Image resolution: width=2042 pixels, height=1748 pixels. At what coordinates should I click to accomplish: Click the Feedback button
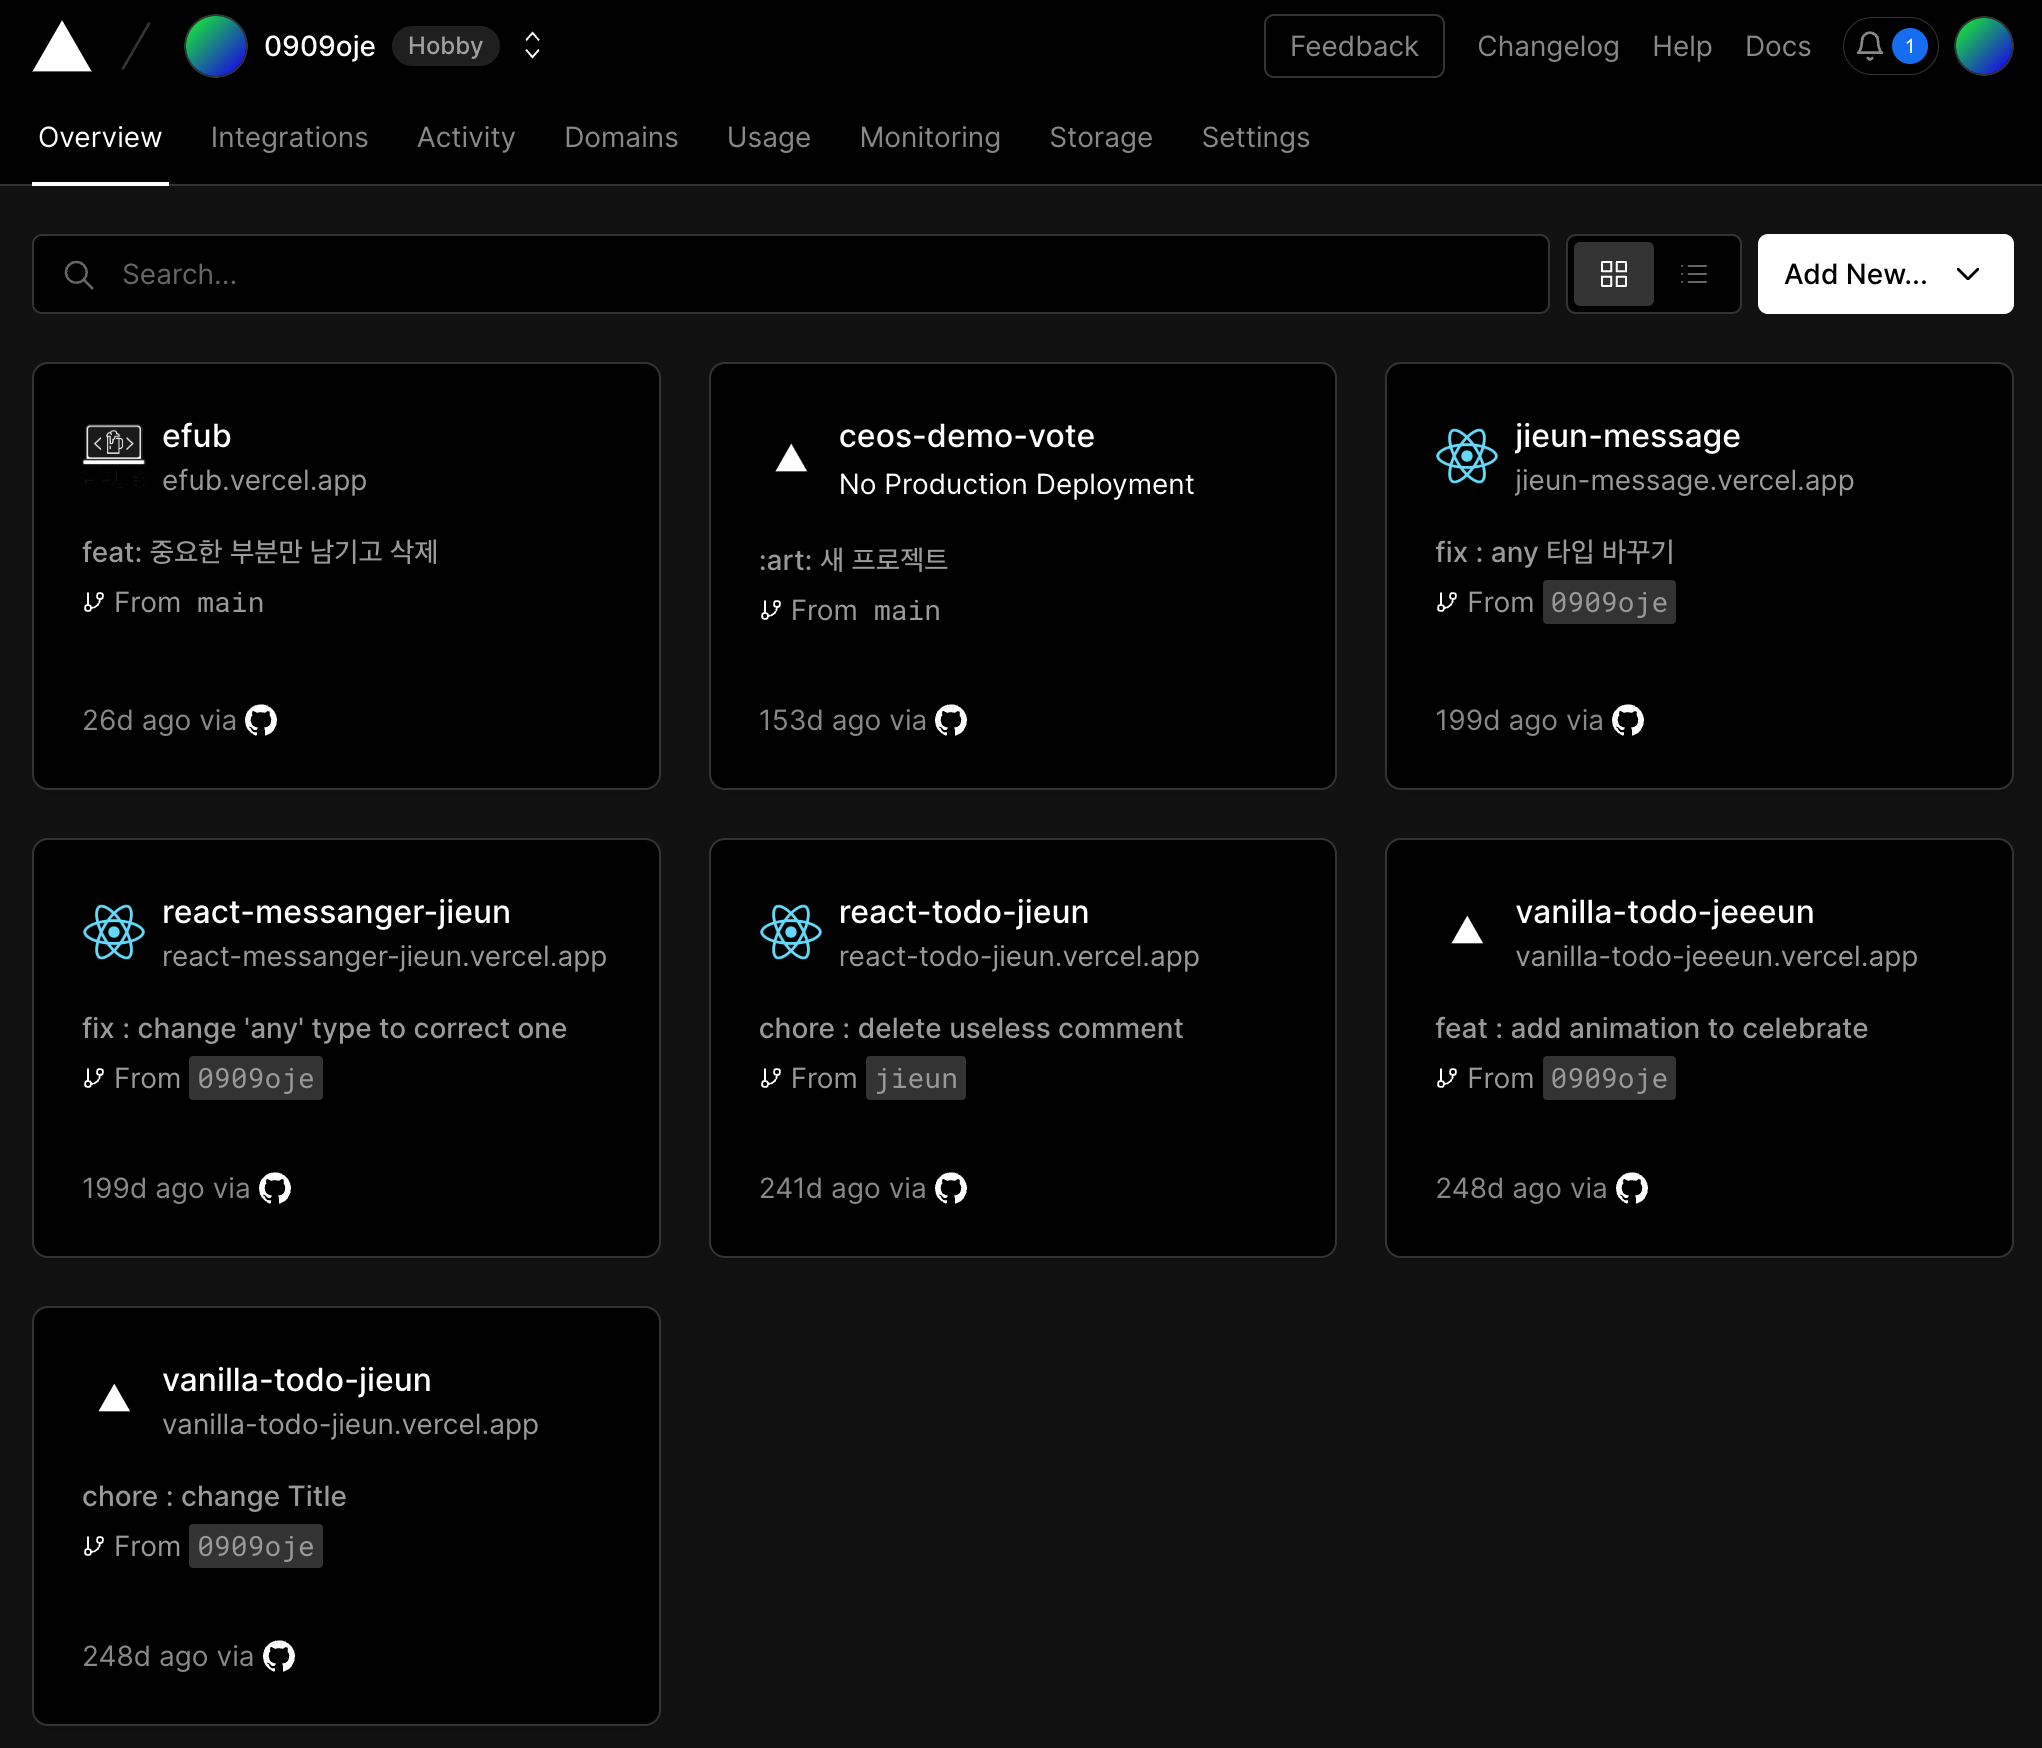pyautogui.click(x=1353, y=46)
